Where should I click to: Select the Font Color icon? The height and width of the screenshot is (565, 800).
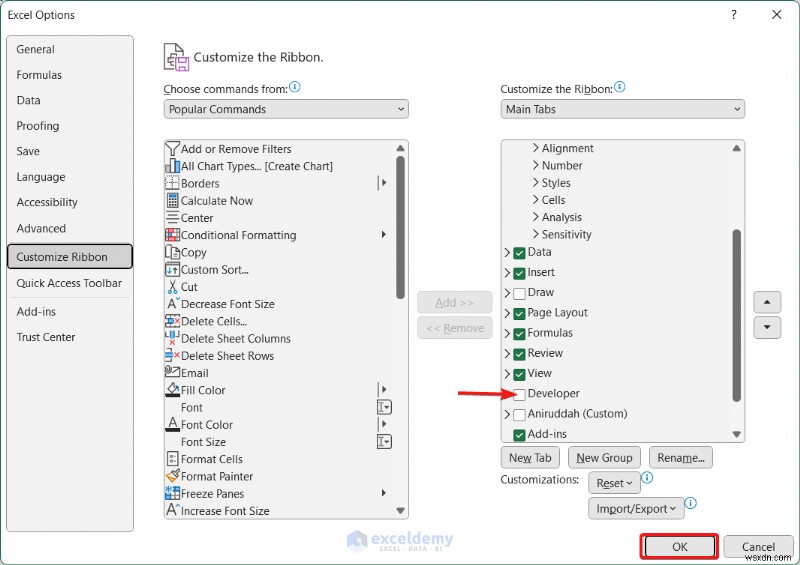point(172,424)
